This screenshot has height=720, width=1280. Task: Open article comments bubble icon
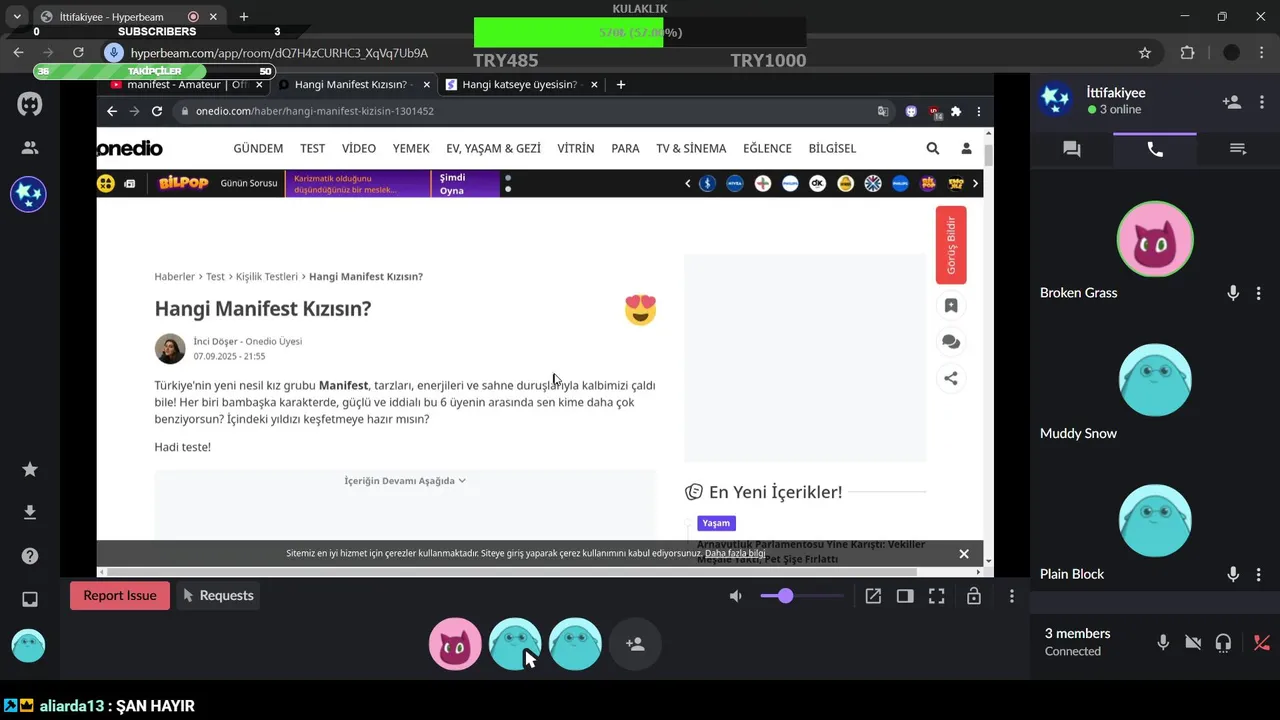[951, 342]
